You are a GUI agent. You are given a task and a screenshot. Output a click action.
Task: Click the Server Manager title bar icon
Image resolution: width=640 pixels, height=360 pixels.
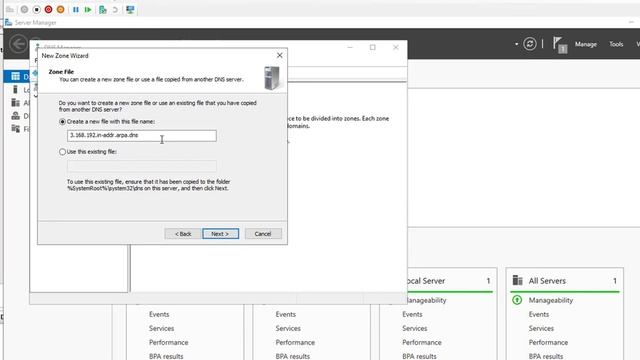click(x=9, y=22)
